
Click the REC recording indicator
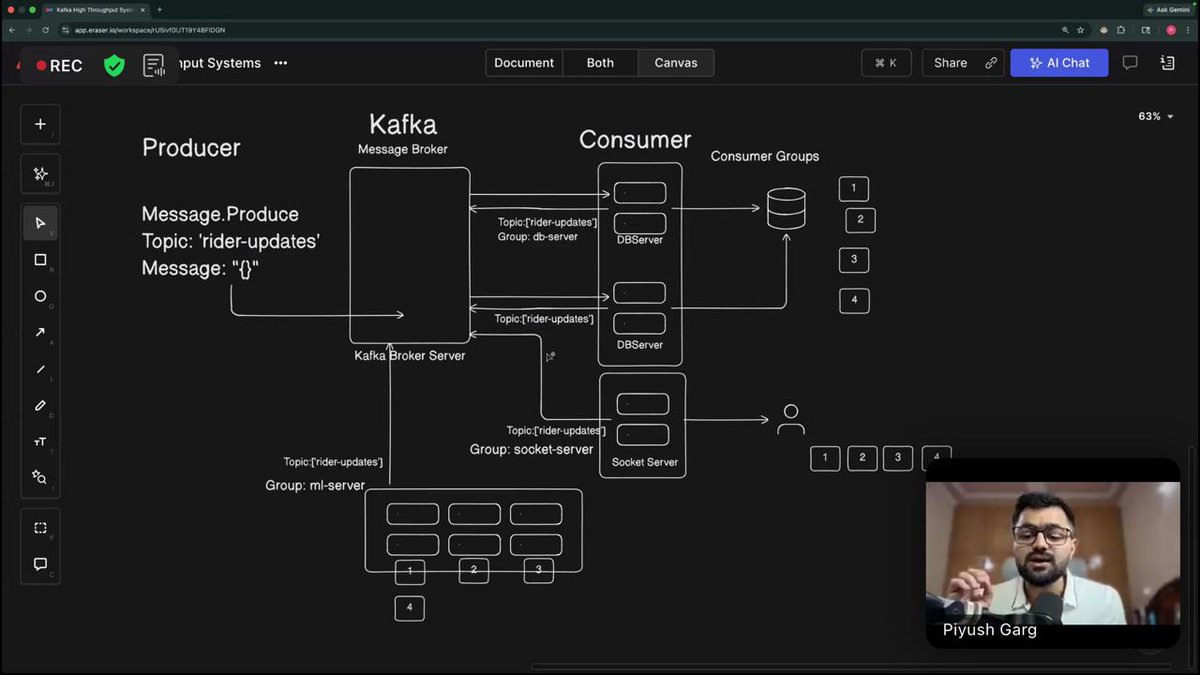click(60, 66)
